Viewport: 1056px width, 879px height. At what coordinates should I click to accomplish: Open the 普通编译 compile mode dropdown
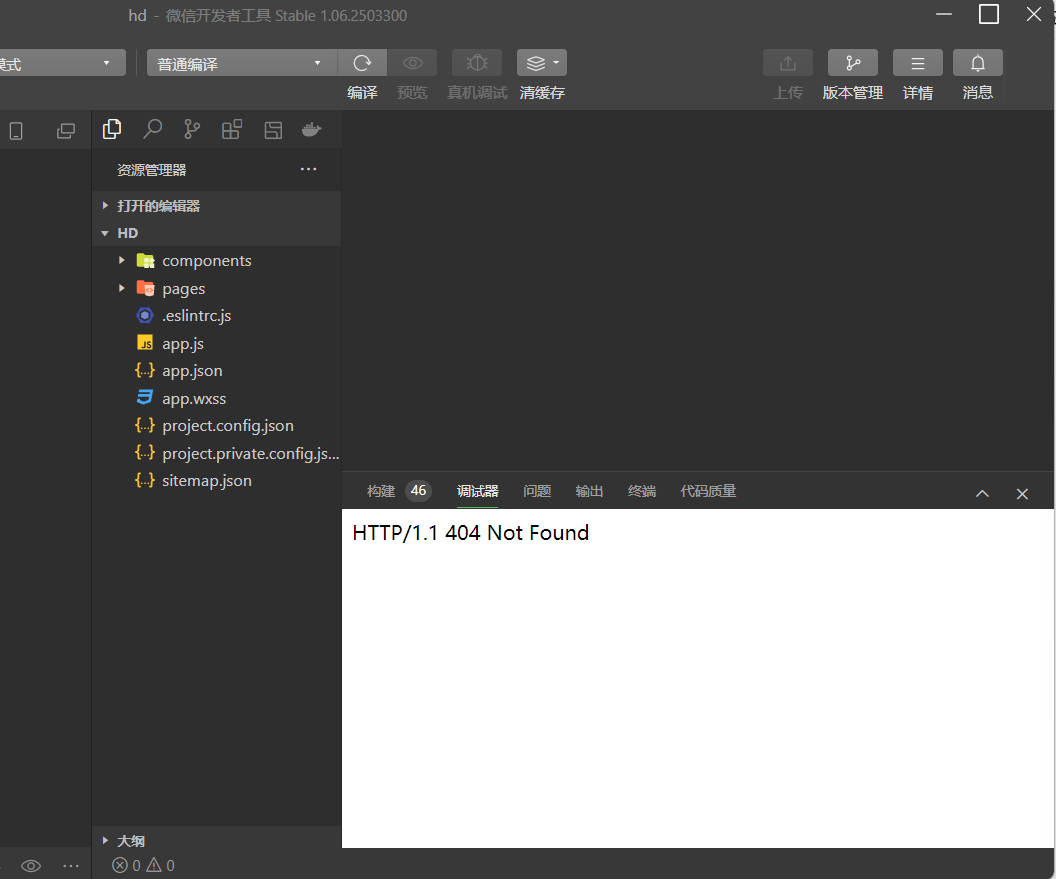pos(242,63)
